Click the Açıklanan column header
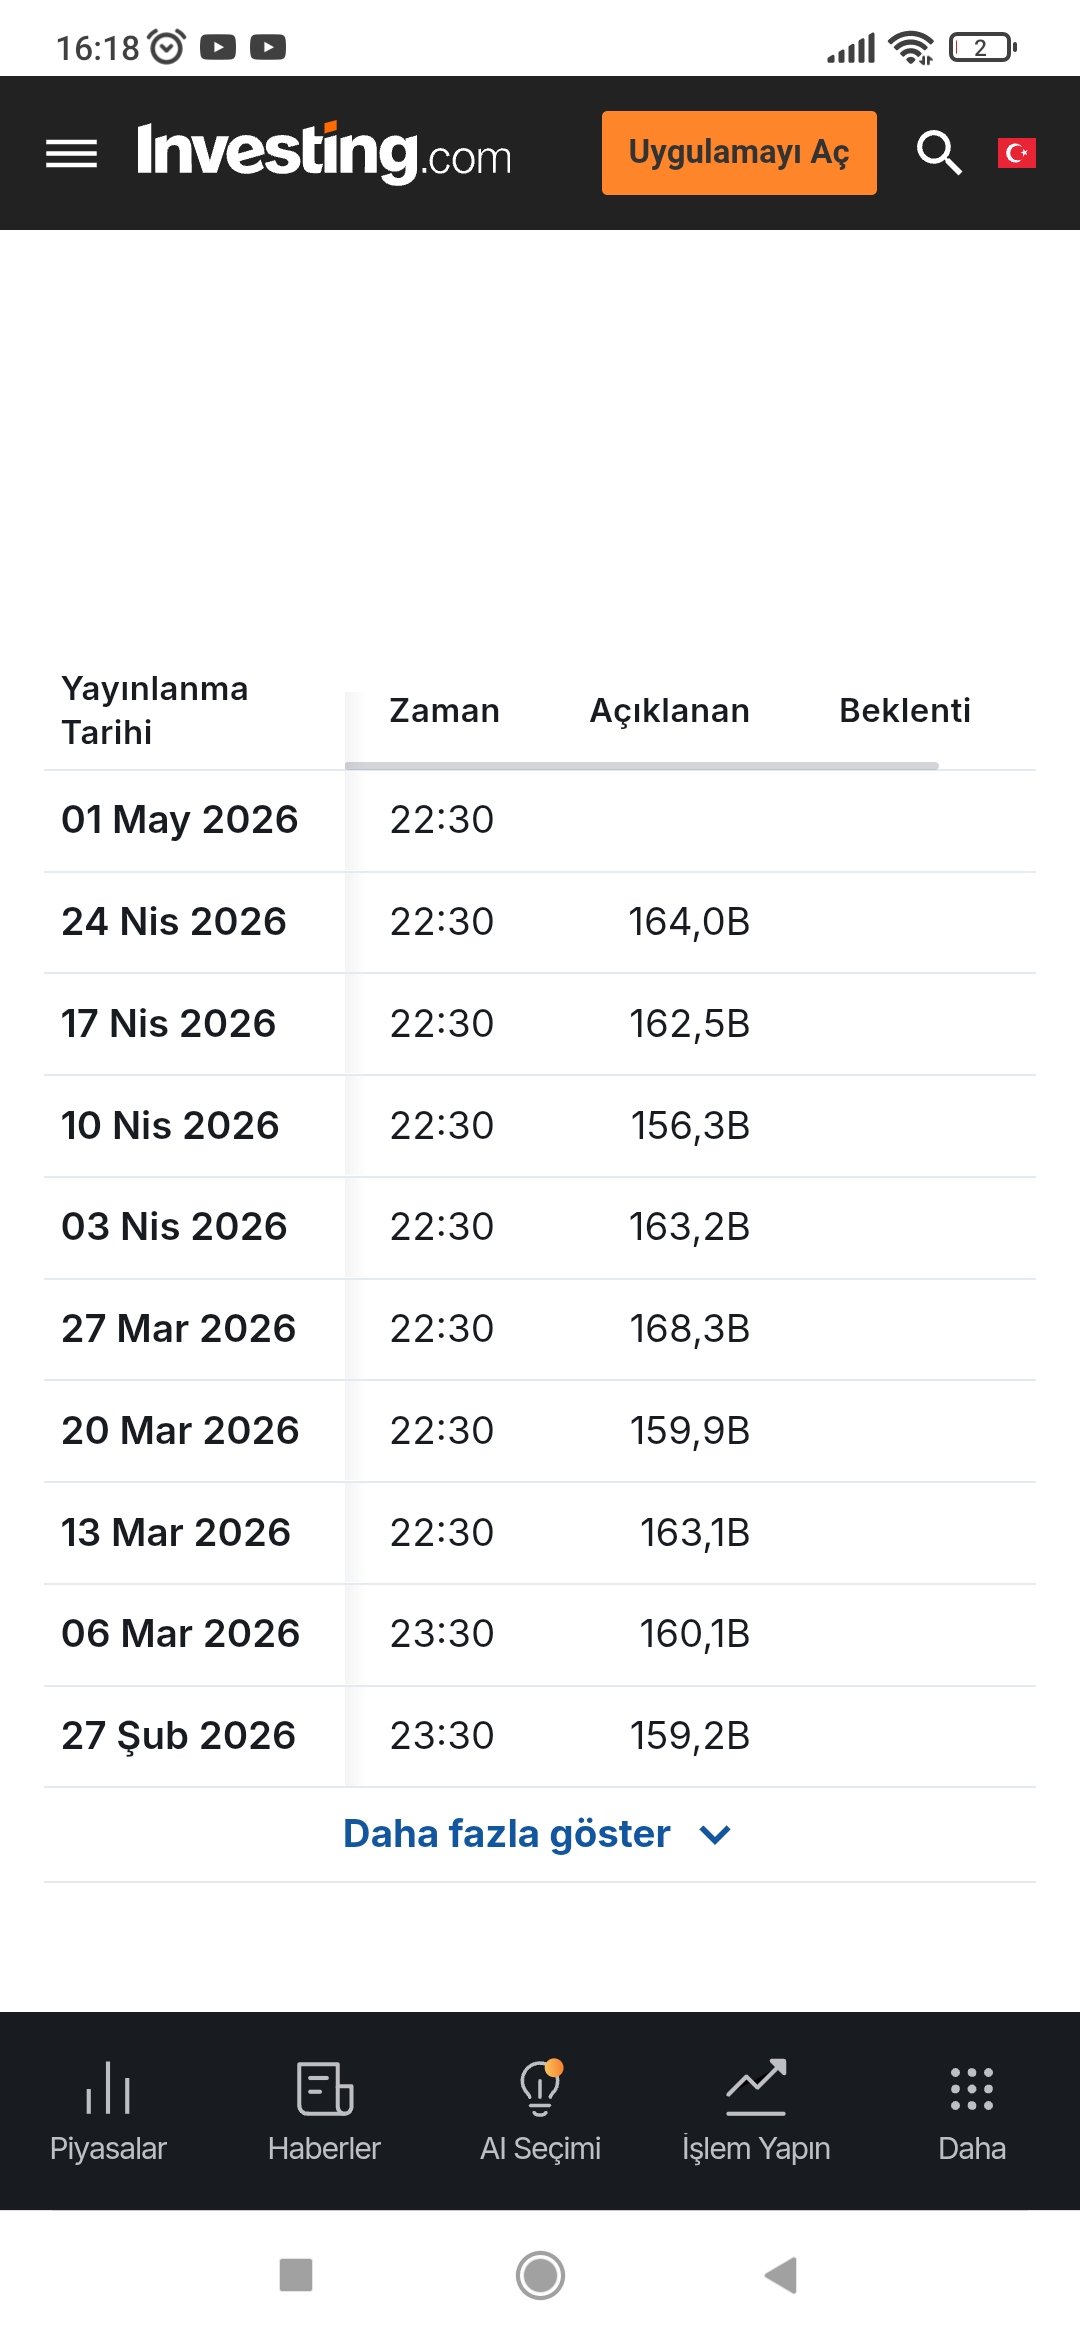1080x2340 pixels. click(669, 711)
